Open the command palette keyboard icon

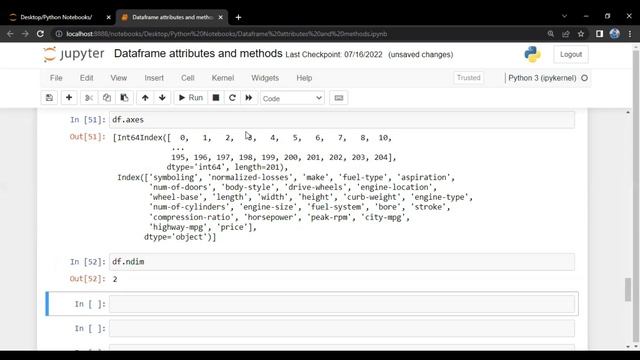pos(339,98)
